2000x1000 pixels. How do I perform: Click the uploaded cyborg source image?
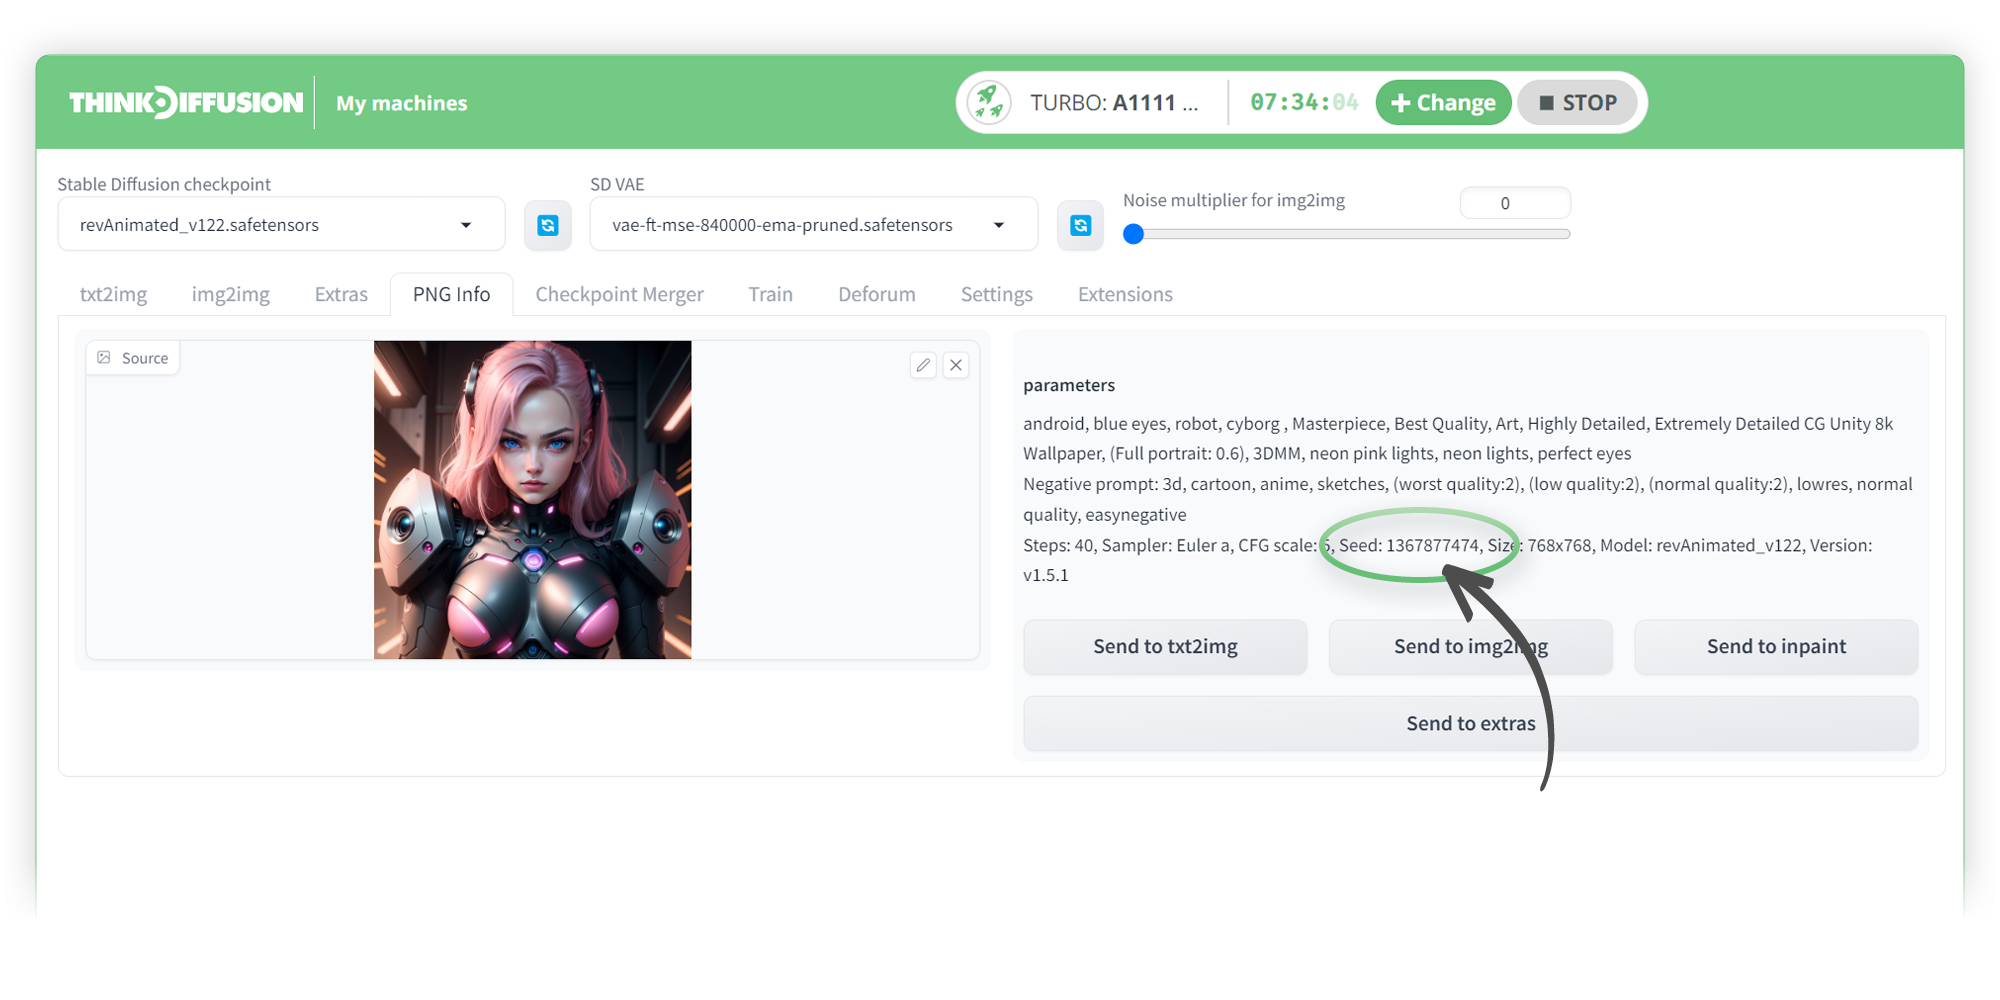[532, 500]
